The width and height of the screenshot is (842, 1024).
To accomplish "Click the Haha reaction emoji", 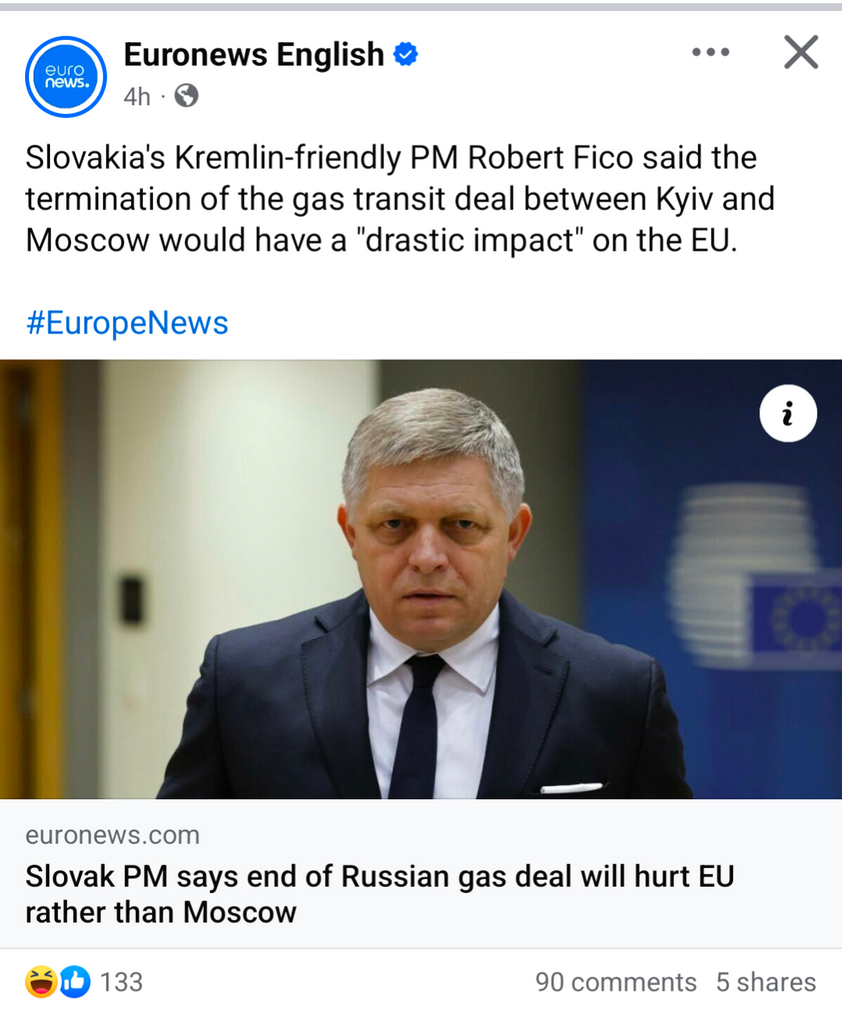I will (41, 982).
